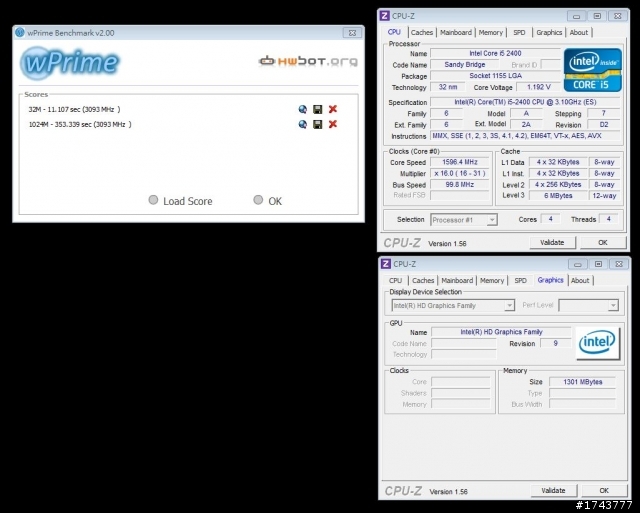
Task: Click Validate in lower CPU-Z window
Action: 553,491
